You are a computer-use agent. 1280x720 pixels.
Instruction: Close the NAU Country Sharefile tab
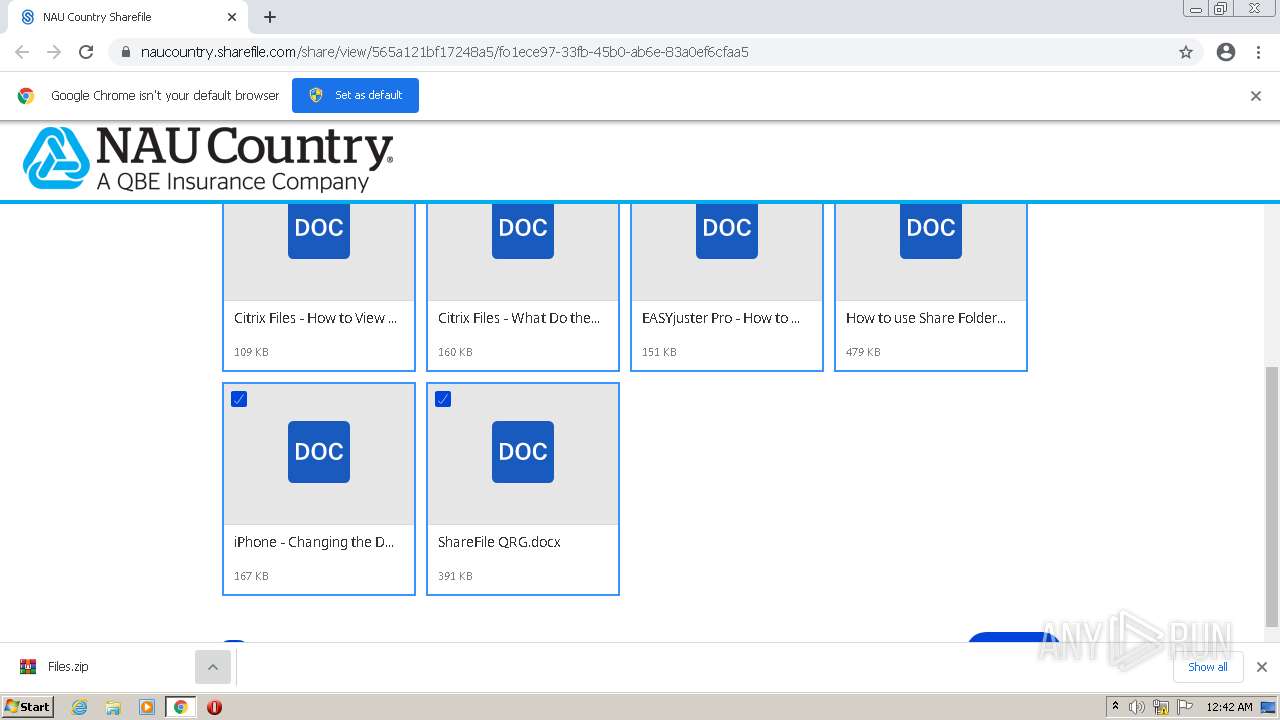[232, 17]
